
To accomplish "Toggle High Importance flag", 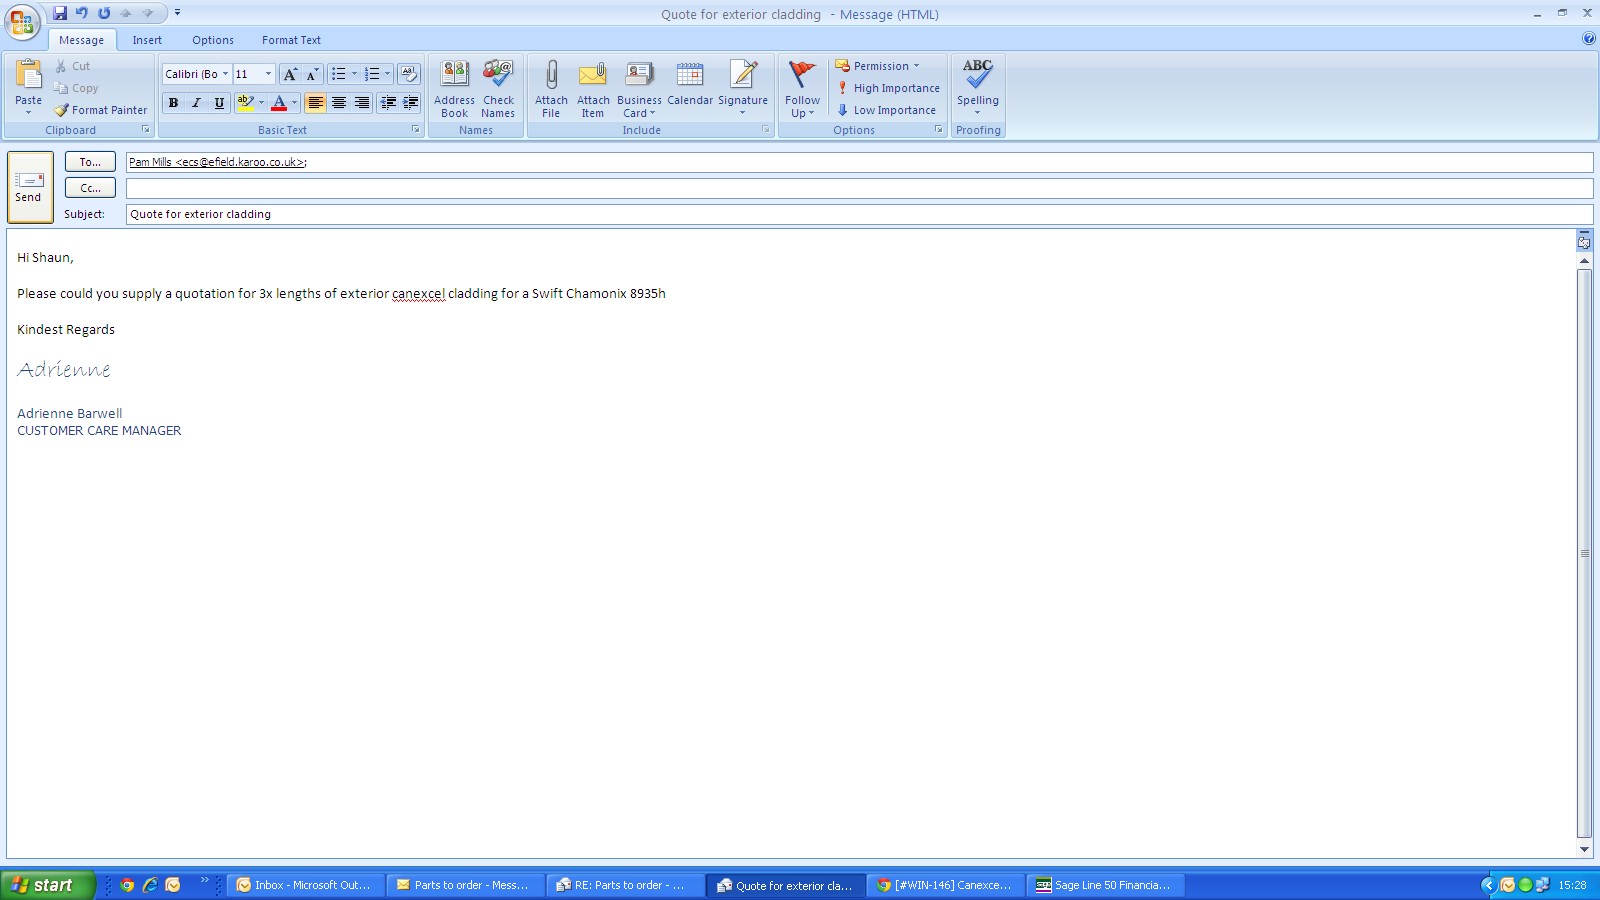I will coord(889,88).
